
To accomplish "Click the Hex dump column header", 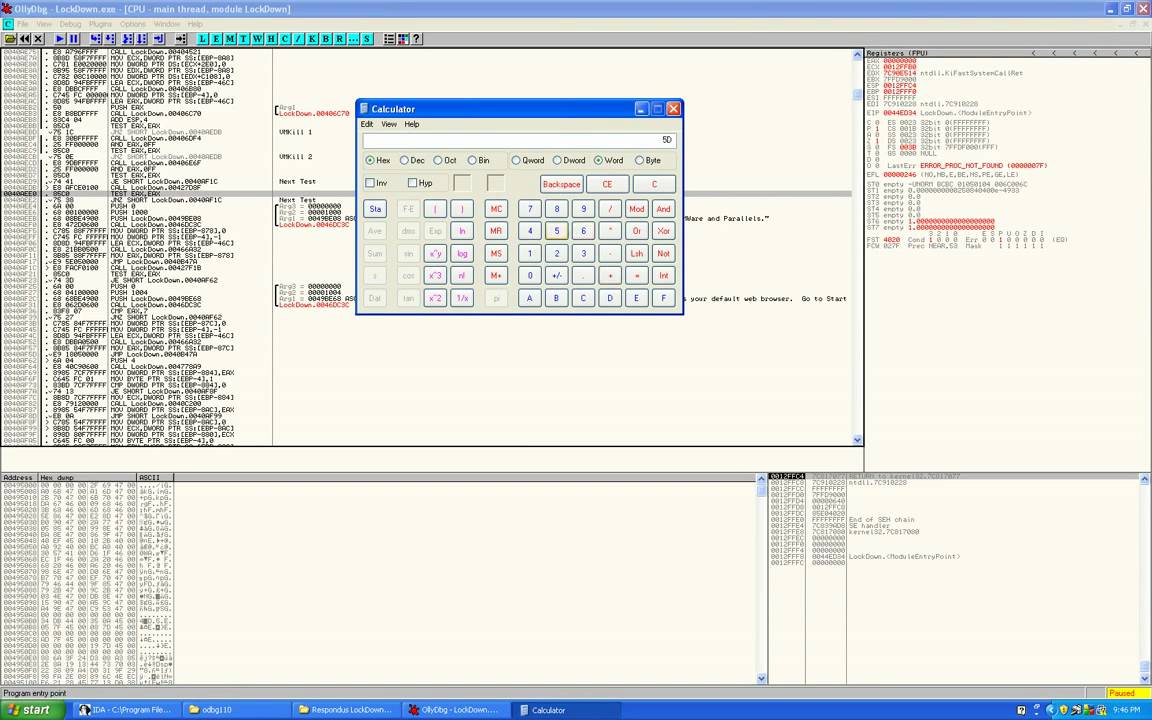I will point(87,478).
